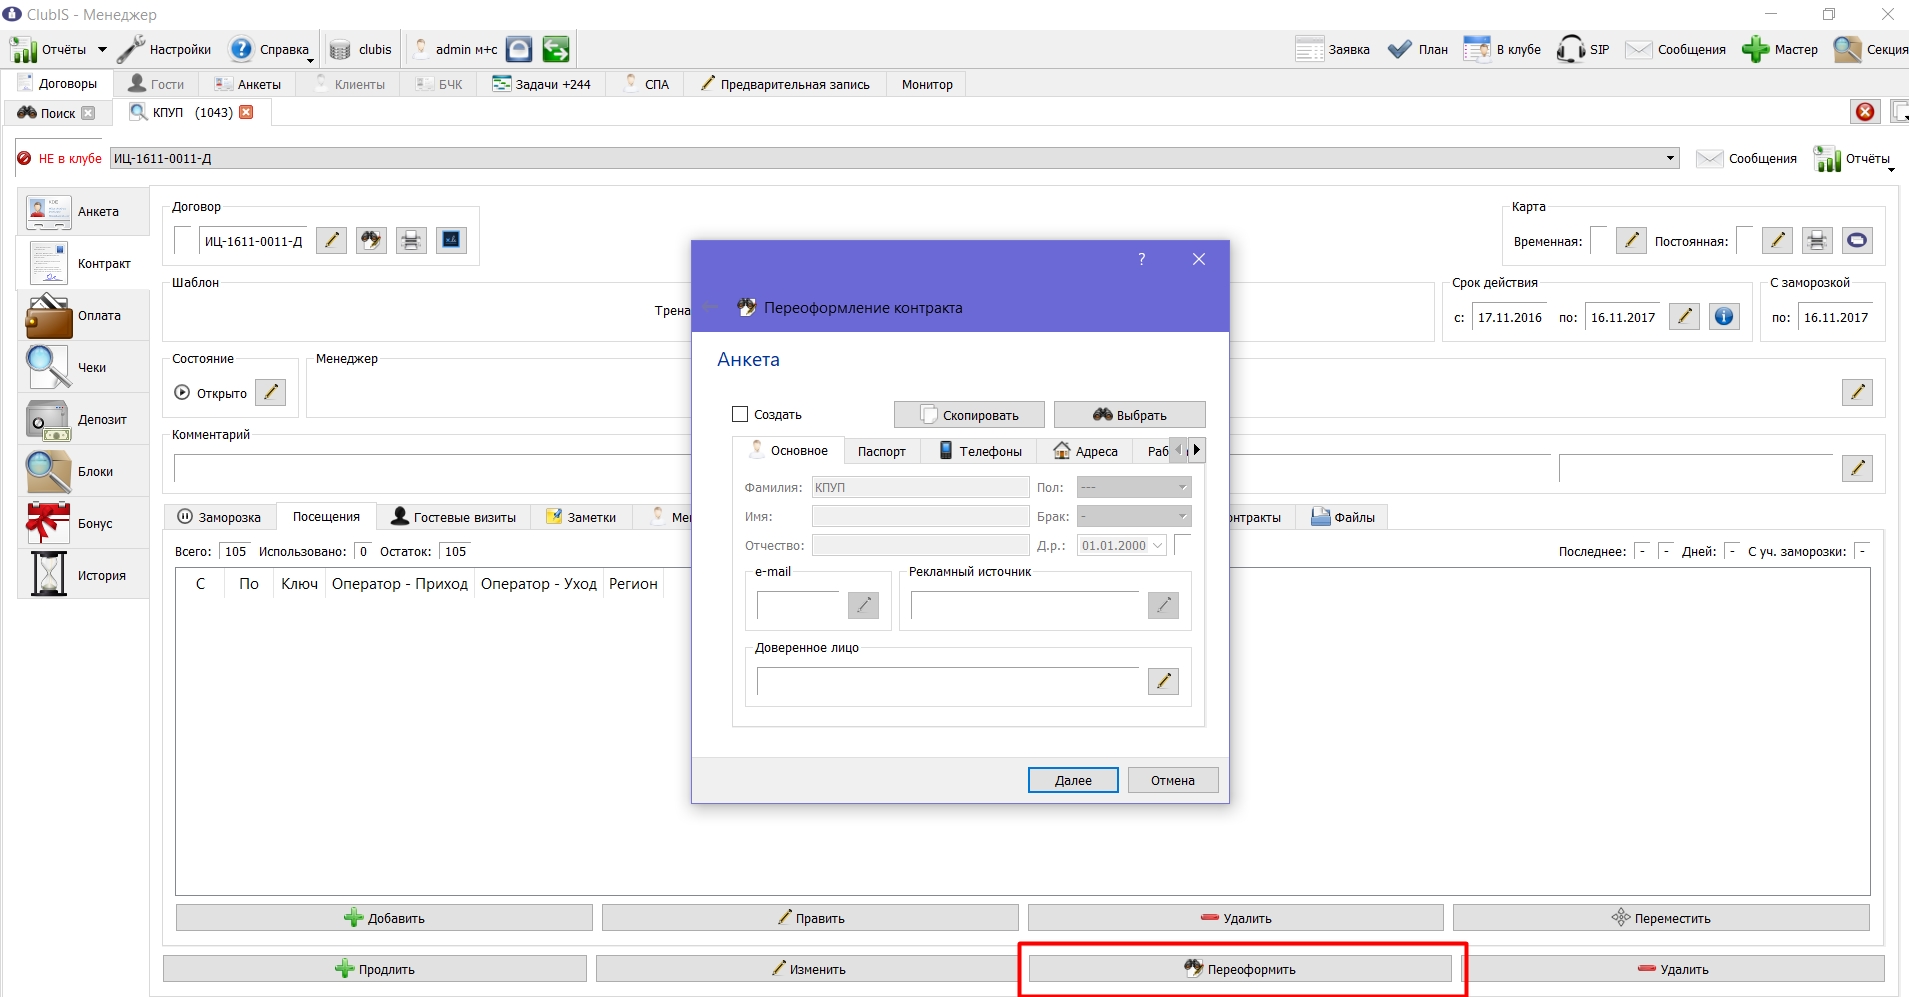Open the Д.р. date dropdown arrow

(x=1158, y=545)
